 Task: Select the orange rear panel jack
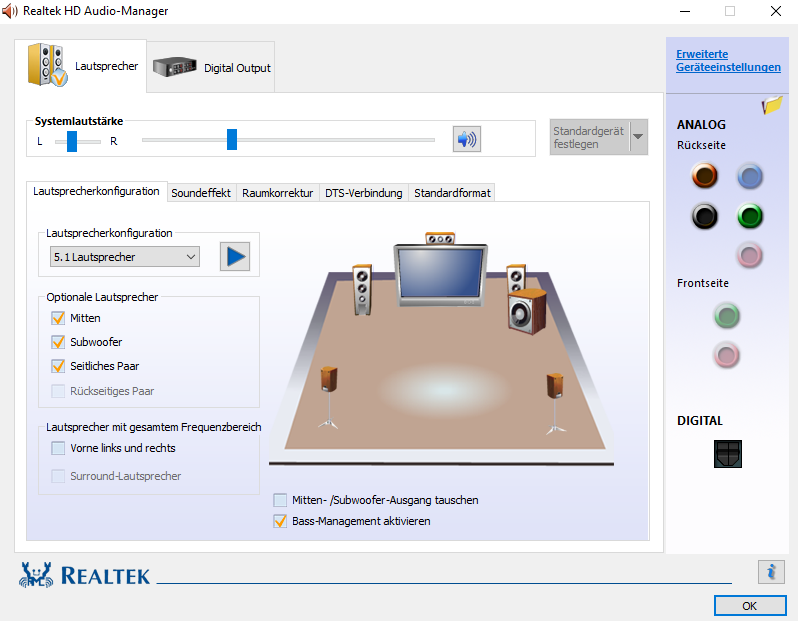[x=704, y=176]
